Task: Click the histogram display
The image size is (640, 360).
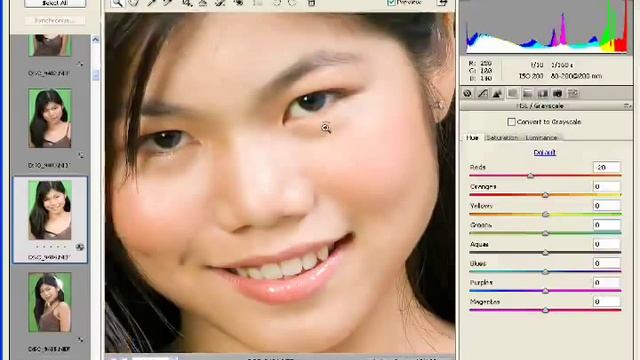Action: (547, 27)
